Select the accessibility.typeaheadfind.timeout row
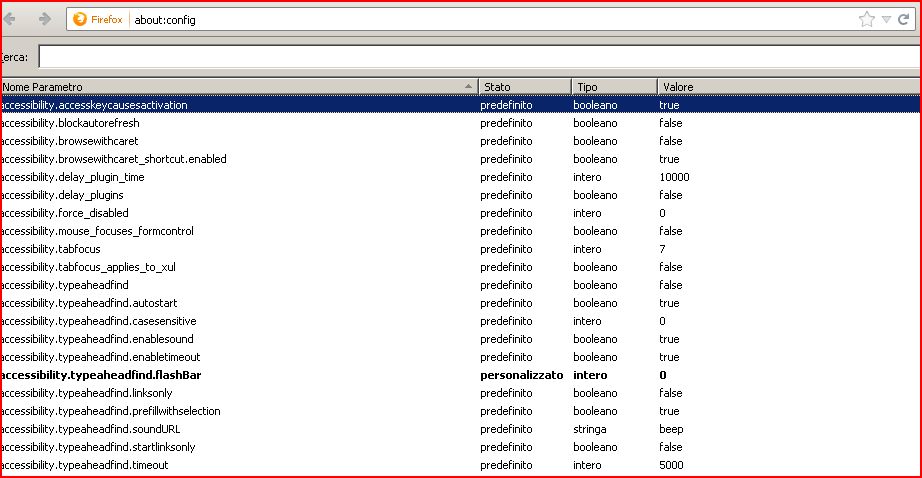 pyautogui.click(x=461, y=465)
